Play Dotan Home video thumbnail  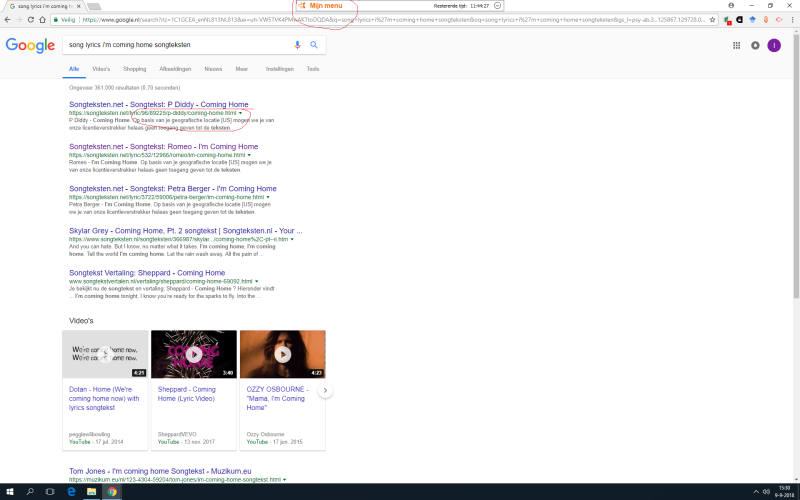[x=105, y=354]
